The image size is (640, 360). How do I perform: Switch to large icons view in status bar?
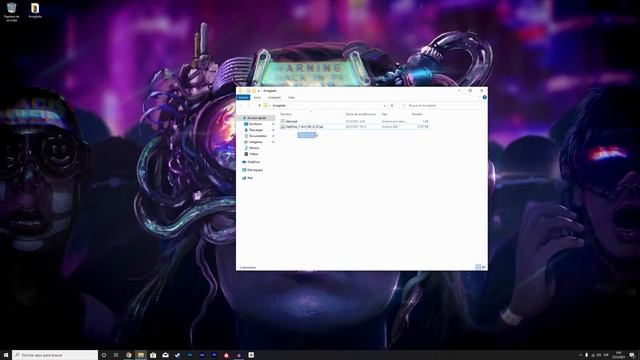(x=484, y=267)
